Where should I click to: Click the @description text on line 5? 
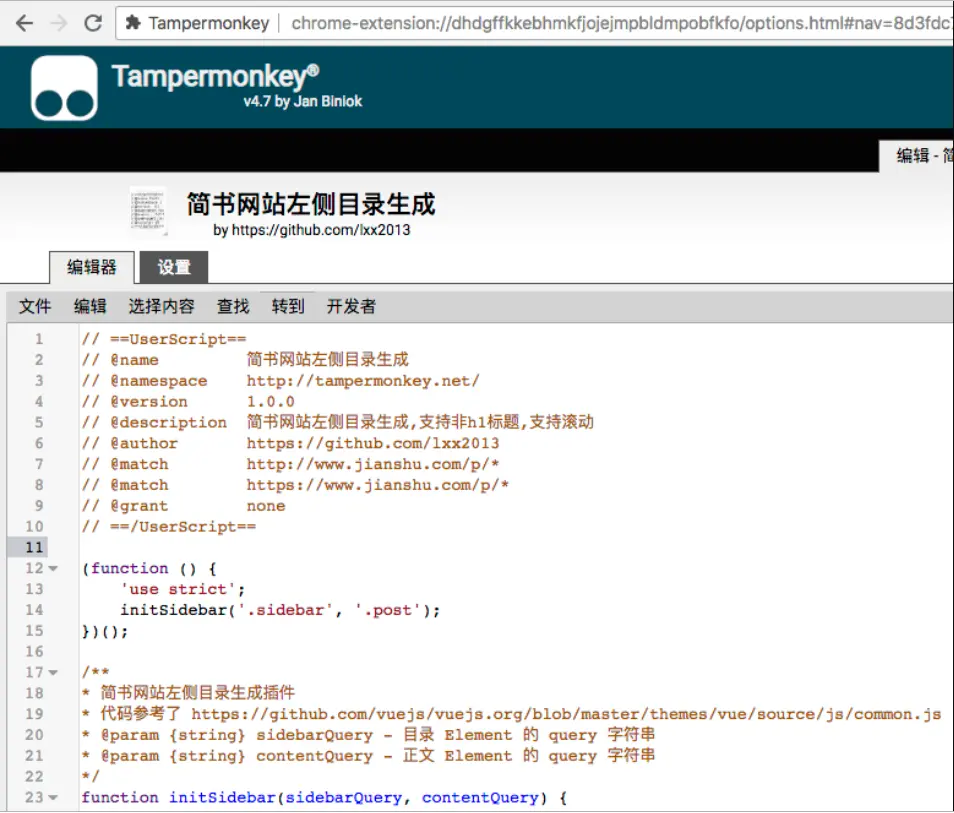pos(420,422)
